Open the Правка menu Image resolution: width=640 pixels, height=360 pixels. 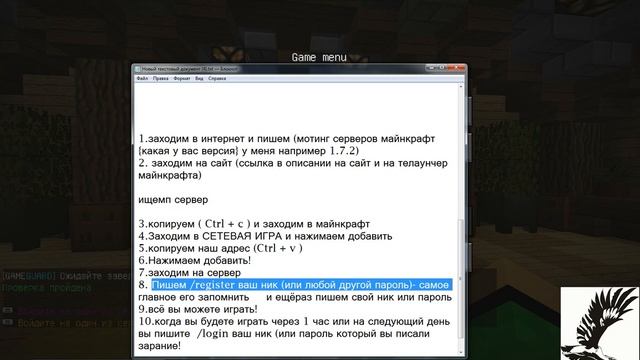tap(160, 78)
